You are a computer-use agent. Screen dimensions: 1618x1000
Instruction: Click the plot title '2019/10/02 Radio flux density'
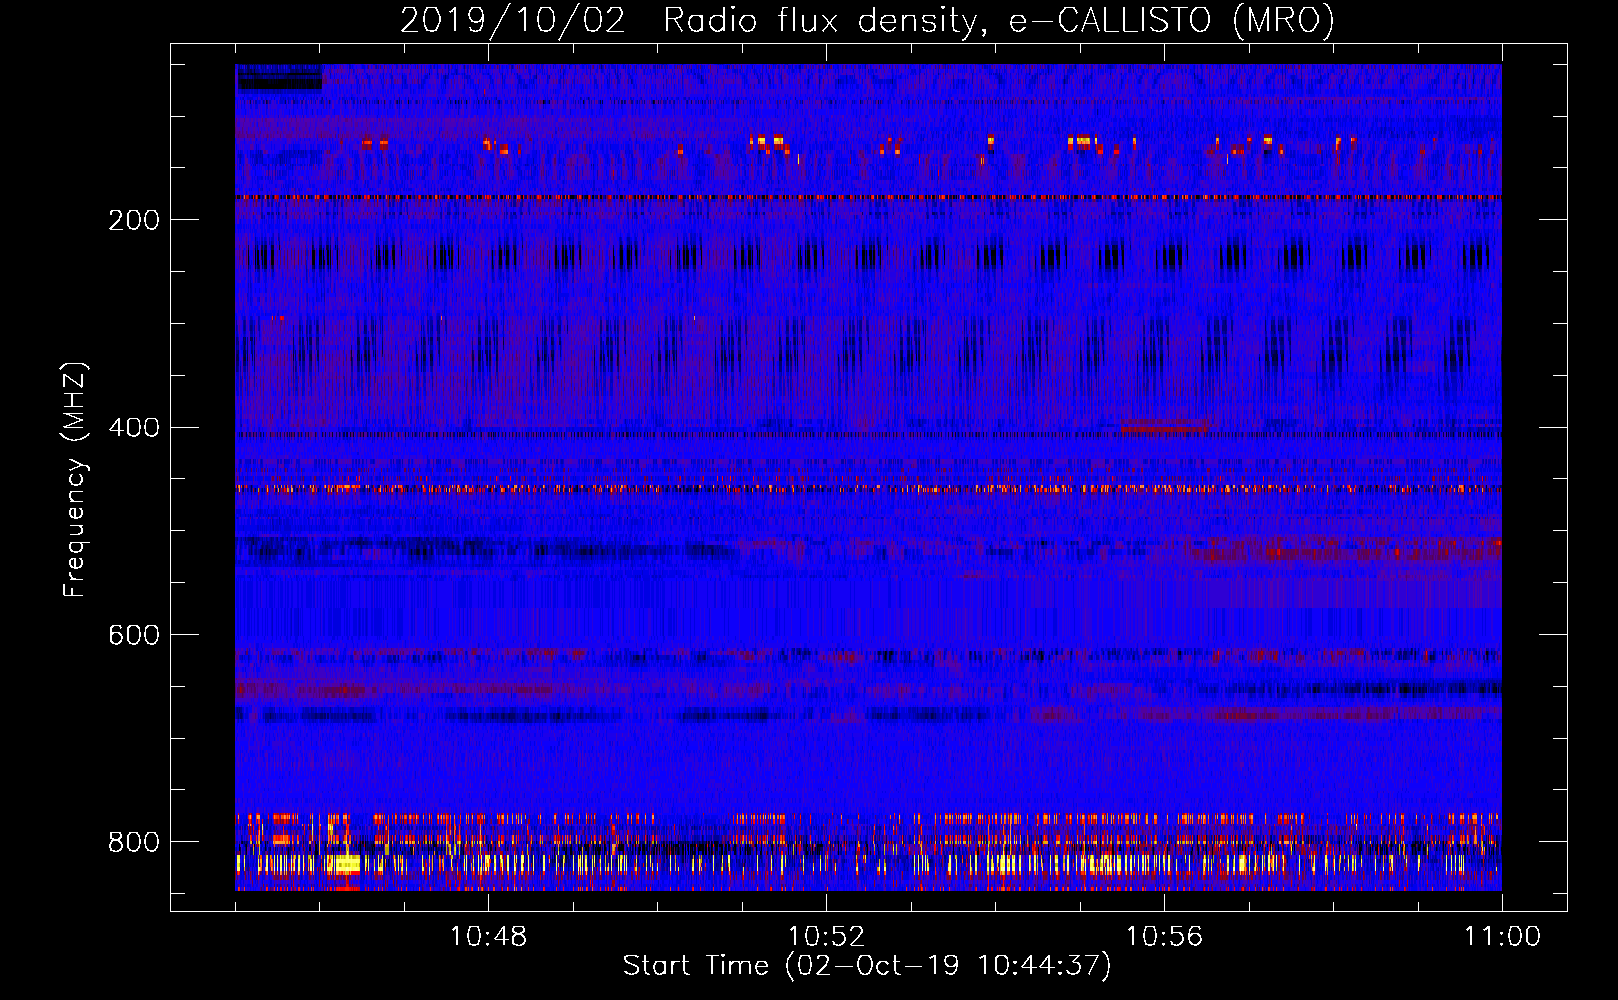tap(867, 21)
